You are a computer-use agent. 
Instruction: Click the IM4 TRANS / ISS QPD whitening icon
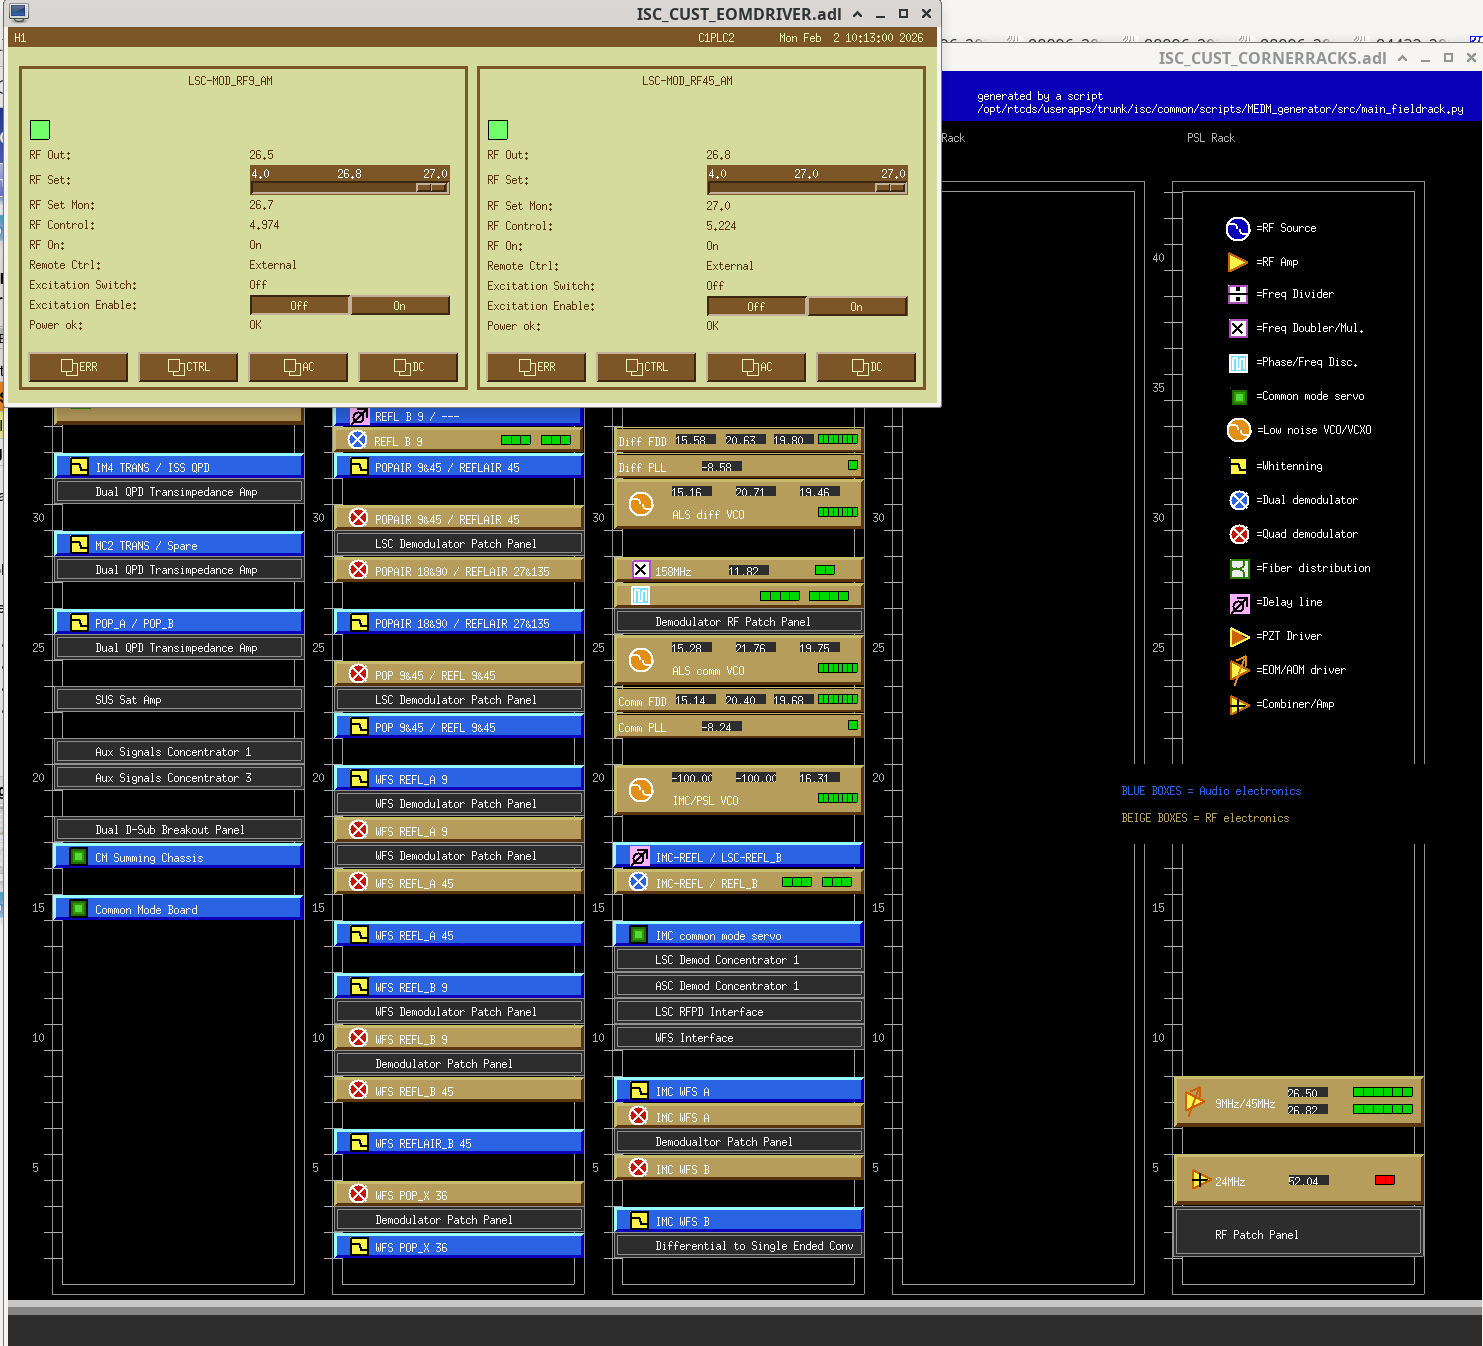(x=79, y=467)
